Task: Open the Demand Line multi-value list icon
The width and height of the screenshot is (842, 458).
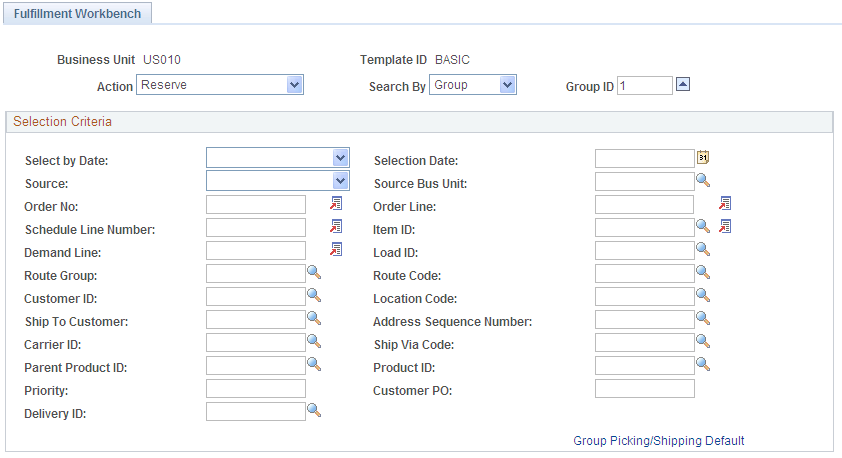Action: [x=336, y=250]
